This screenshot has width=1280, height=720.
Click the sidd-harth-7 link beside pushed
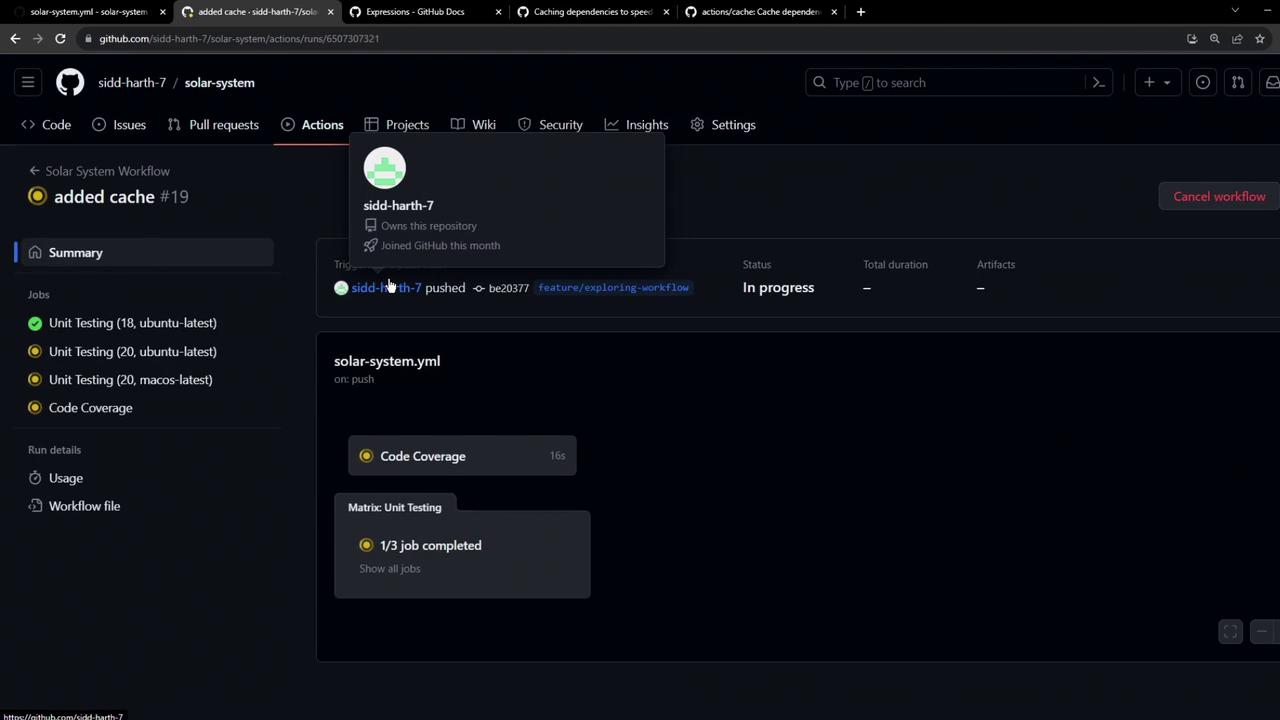click(386, 288)
